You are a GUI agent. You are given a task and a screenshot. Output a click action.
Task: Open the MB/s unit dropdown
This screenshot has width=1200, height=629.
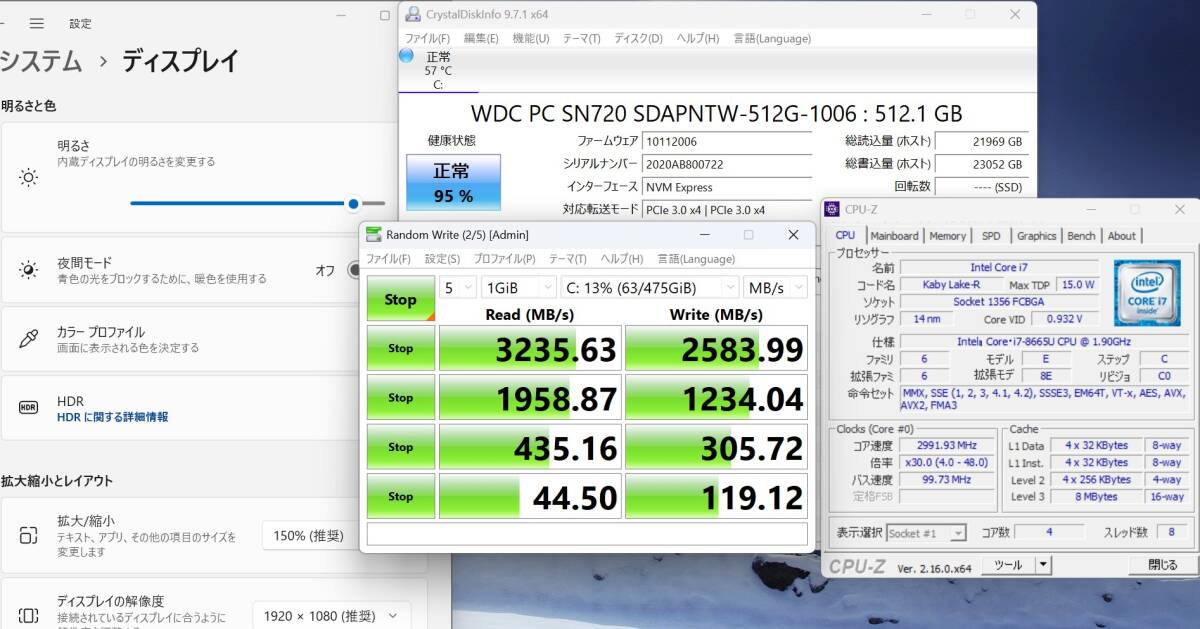pos(775,288)
